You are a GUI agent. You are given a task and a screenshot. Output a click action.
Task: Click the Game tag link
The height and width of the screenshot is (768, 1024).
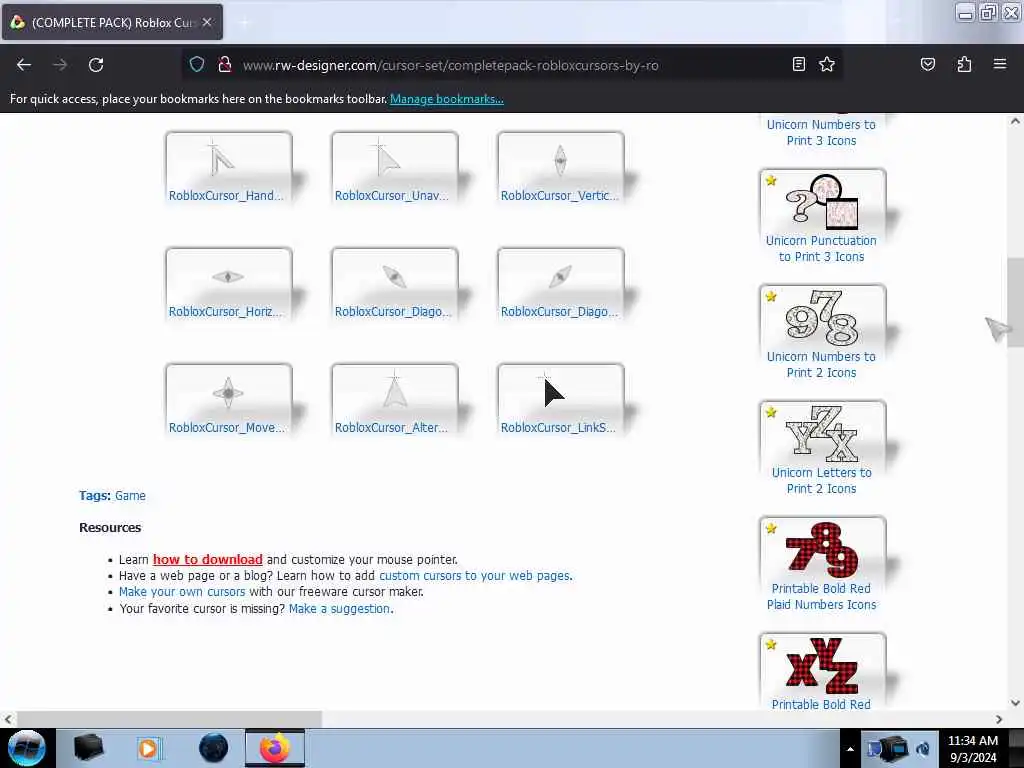130,496
